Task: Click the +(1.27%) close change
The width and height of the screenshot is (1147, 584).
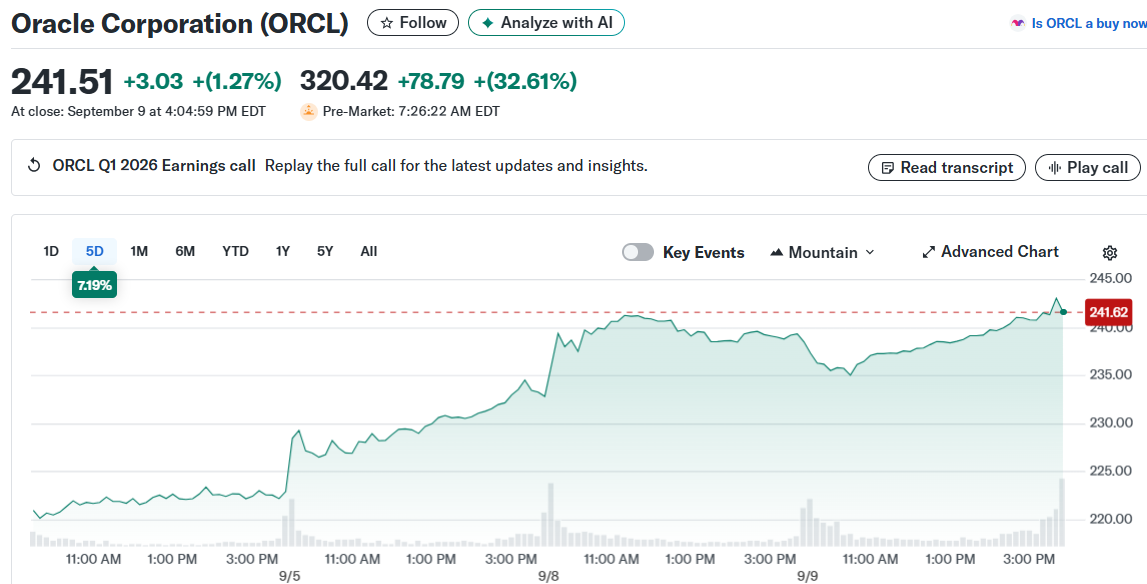Action: [237, 81]
